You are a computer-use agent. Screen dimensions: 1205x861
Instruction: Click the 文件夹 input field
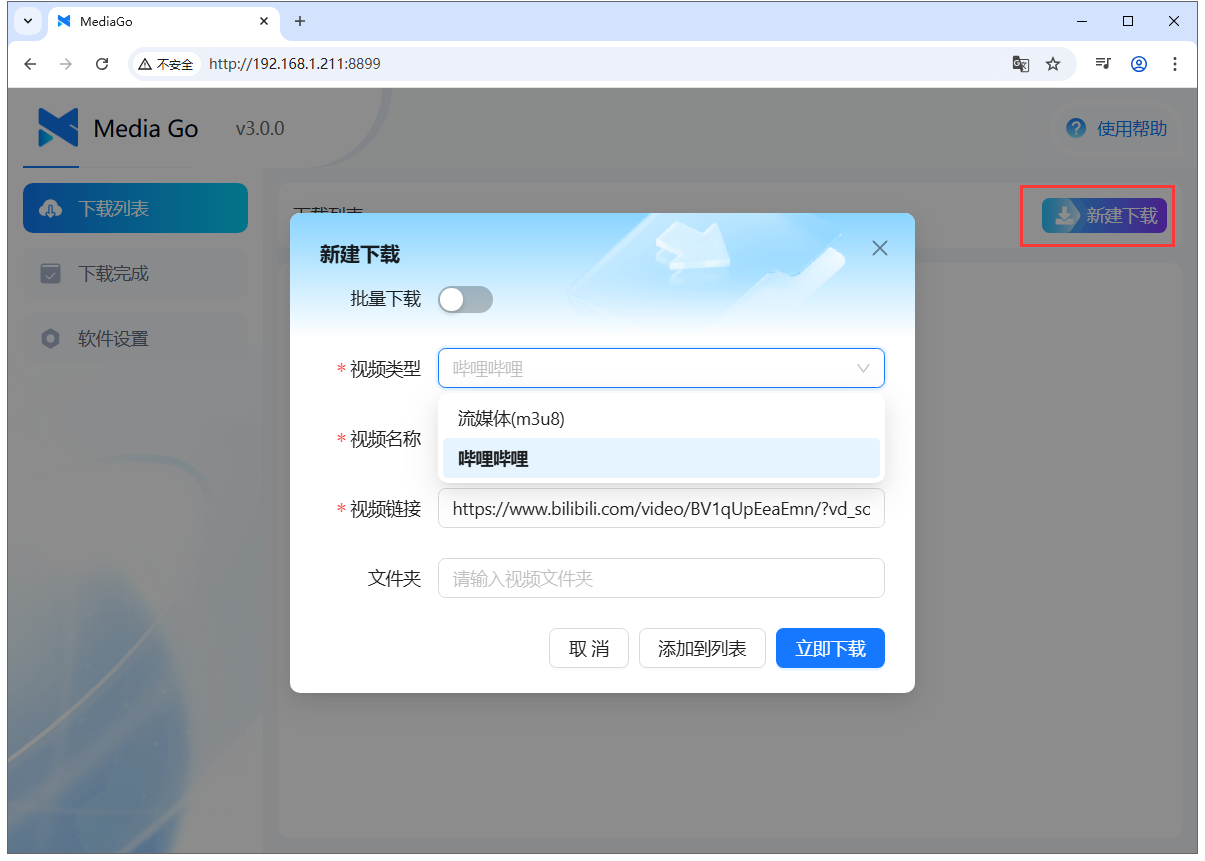[x=661, y=578]
